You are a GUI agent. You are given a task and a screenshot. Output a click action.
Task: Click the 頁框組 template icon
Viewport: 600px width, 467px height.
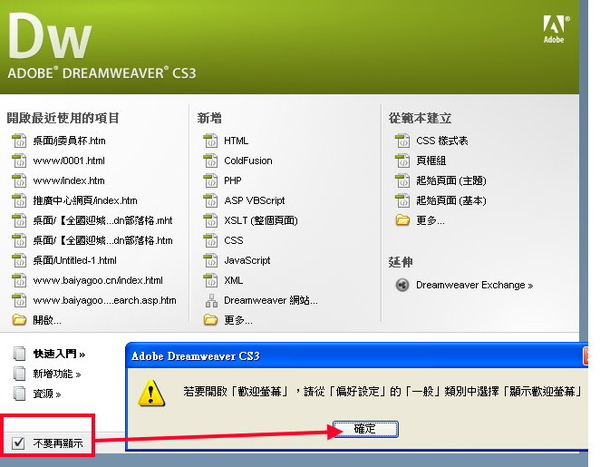pyautogui.click(x=402, y=161)
